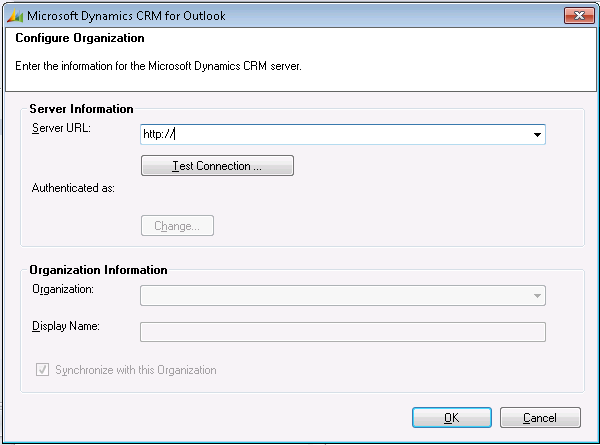Click the Organization Information group title

tap(98, 270)
